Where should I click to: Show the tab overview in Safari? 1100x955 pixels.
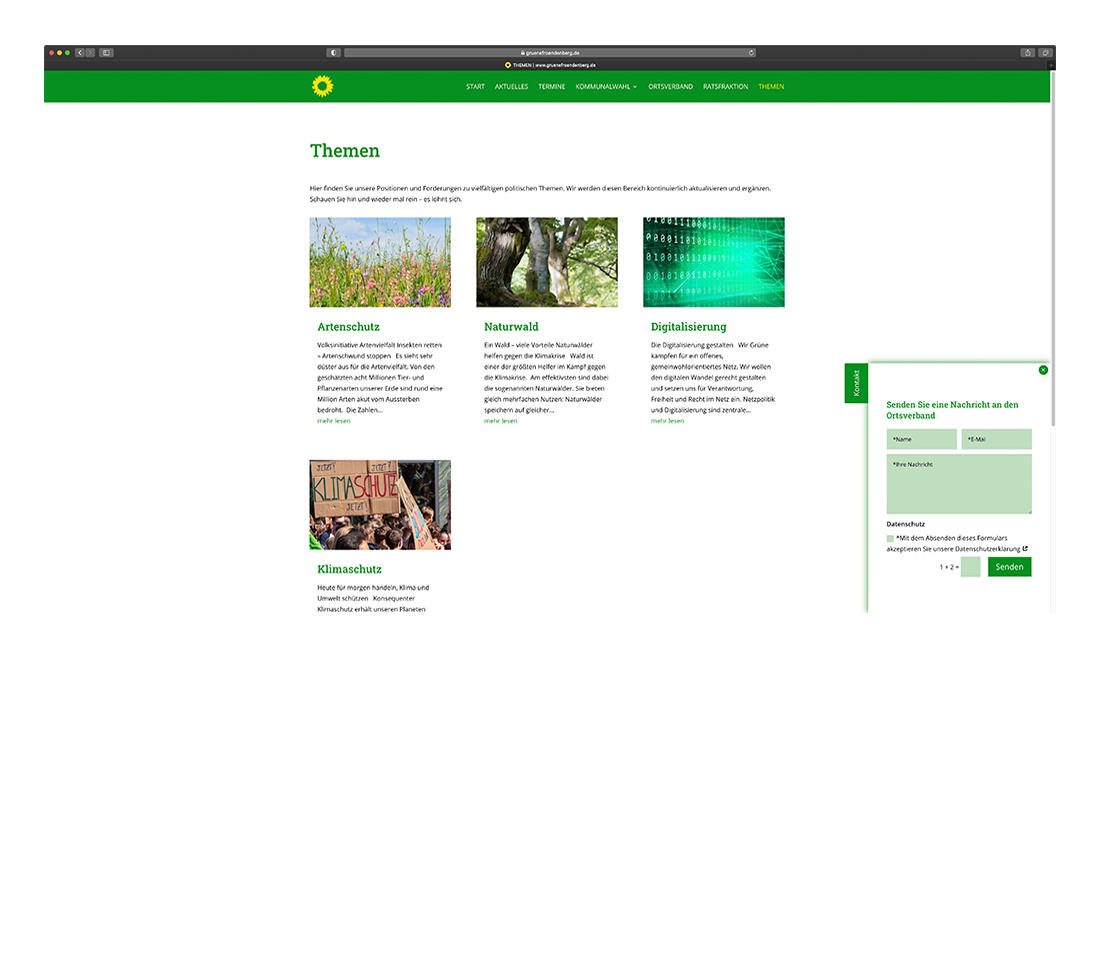(x=1045, y=52)
